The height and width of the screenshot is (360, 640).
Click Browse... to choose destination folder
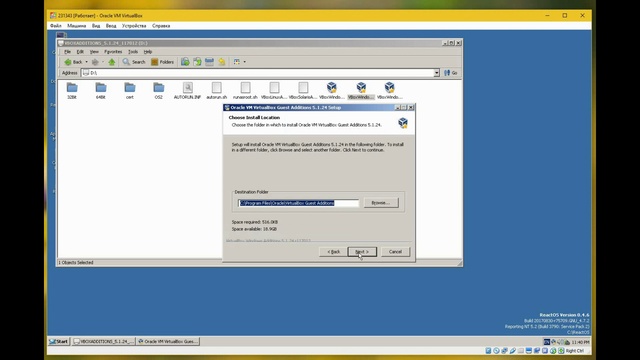[381, 203]
